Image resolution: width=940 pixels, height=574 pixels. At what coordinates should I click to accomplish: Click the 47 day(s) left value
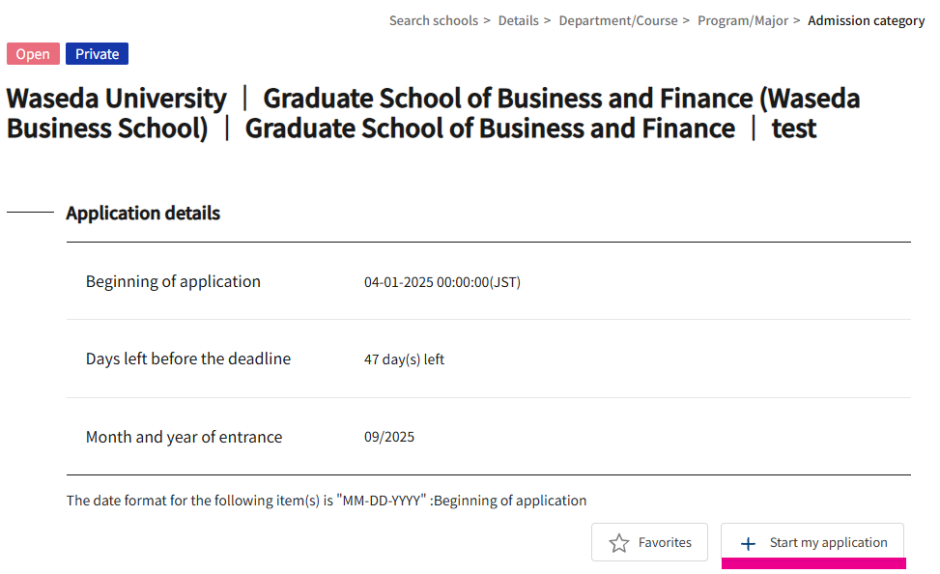coord(403,359)
